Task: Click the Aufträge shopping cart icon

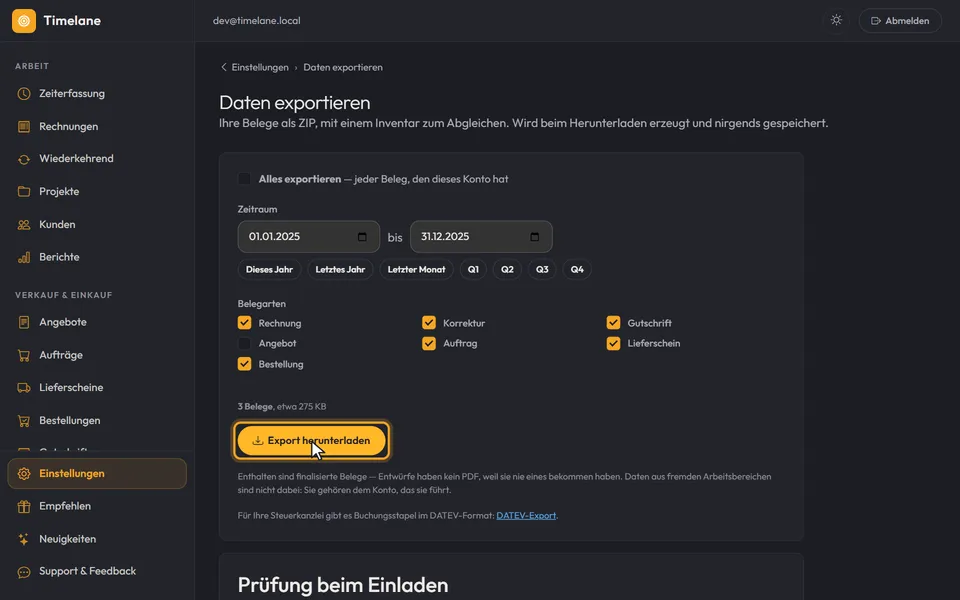Action: pyautogui.click(x=24, y=355)
